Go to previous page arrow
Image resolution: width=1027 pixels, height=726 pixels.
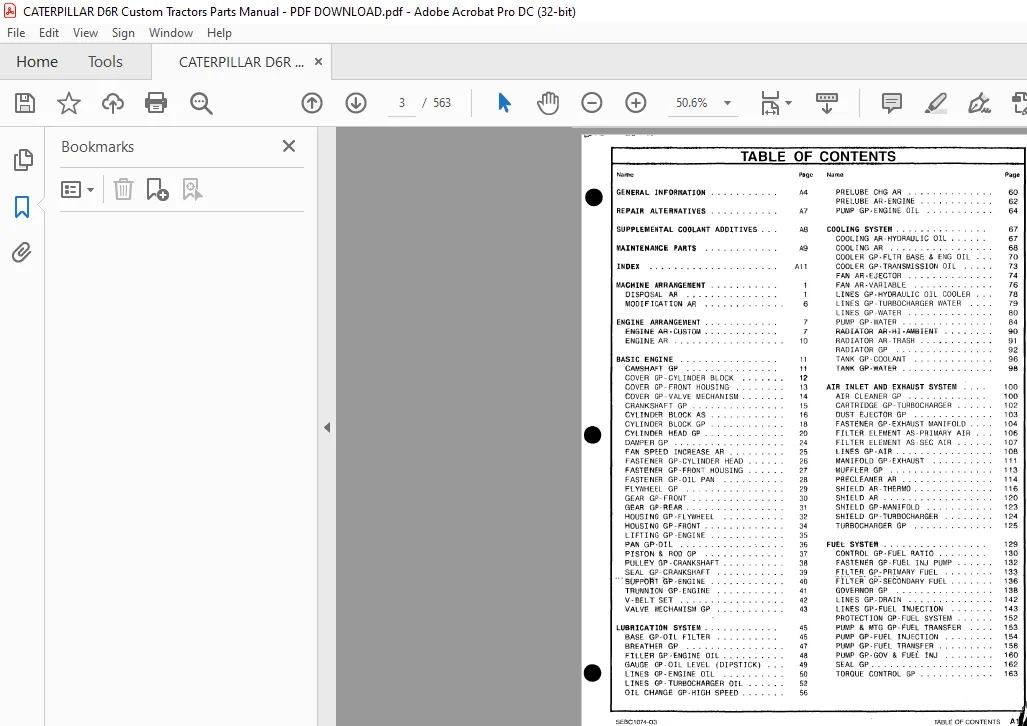[x=312, y=103]
